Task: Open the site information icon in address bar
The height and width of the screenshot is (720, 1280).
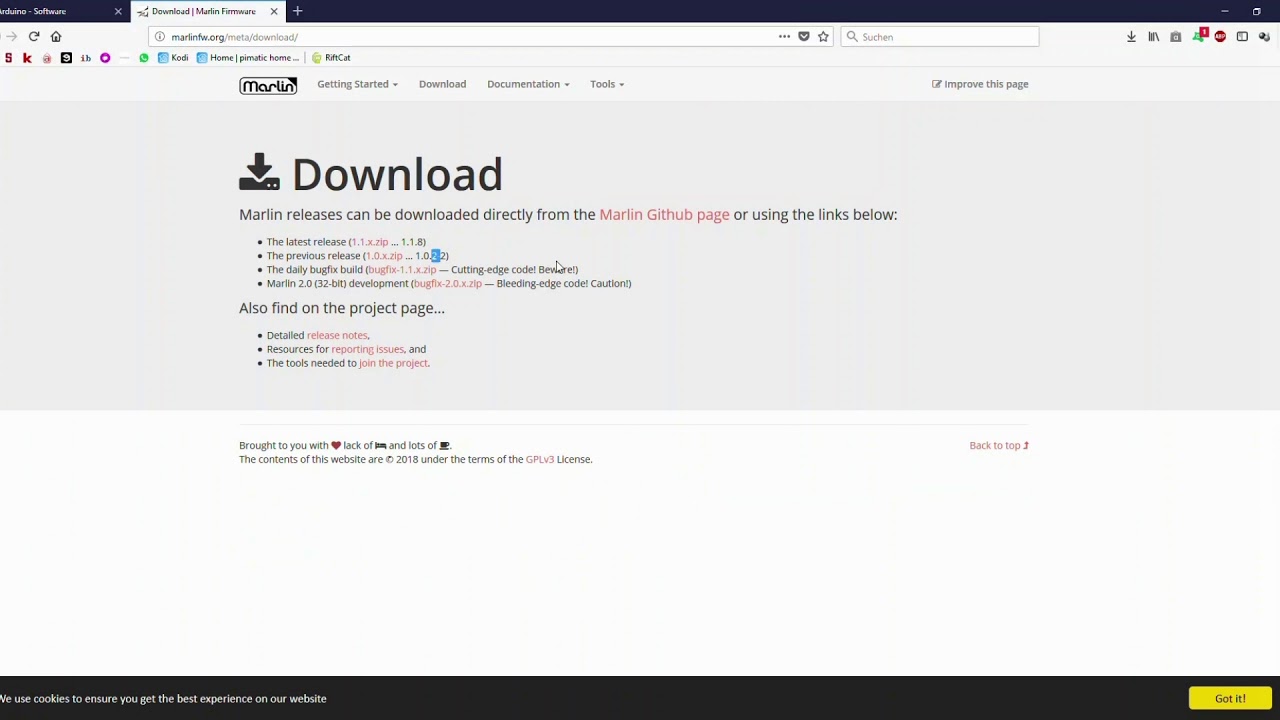Action: (x=159, y=37)
